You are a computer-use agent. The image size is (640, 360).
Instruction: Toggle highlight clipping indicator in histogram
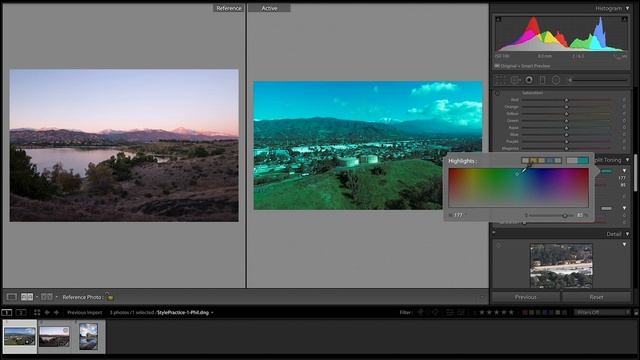[x=624, y=19]
